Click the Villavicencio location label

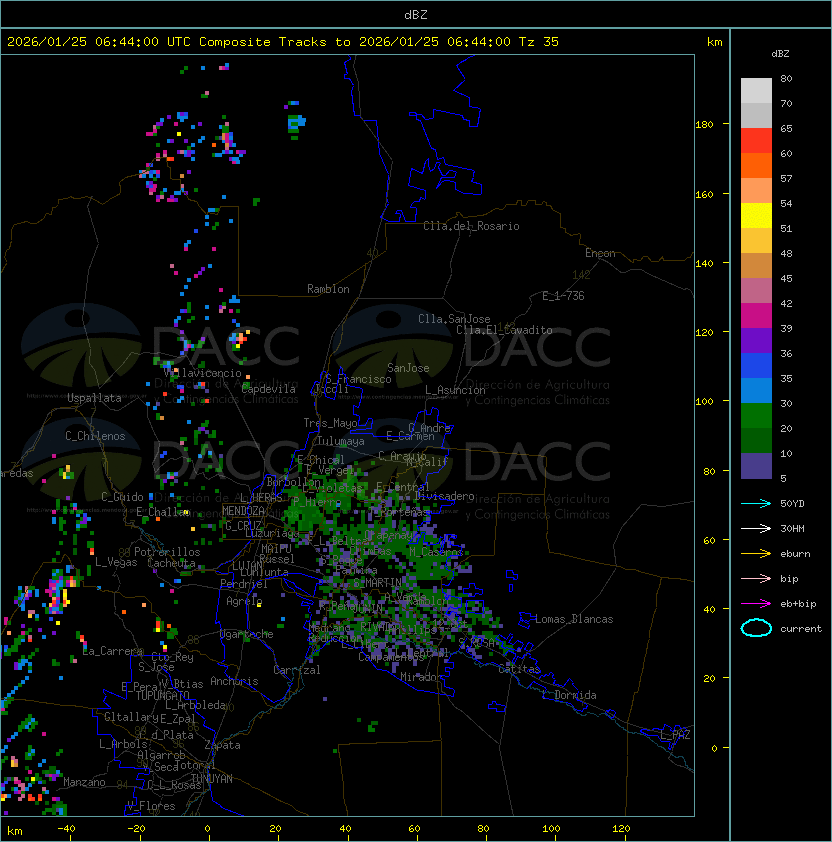[x=202, y=373]
